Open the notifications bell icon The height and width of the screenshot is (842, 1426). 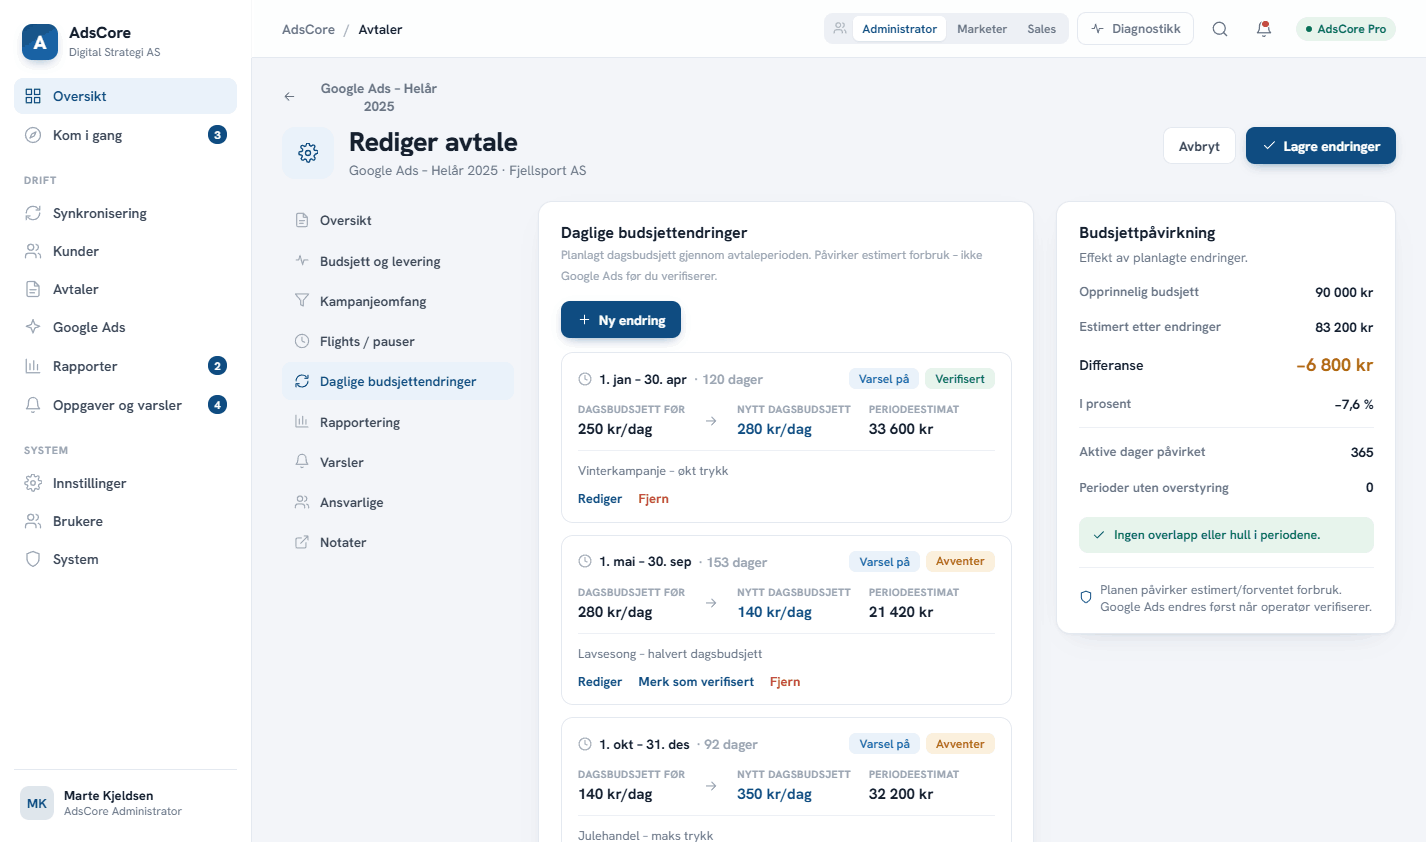(1264, 29)
